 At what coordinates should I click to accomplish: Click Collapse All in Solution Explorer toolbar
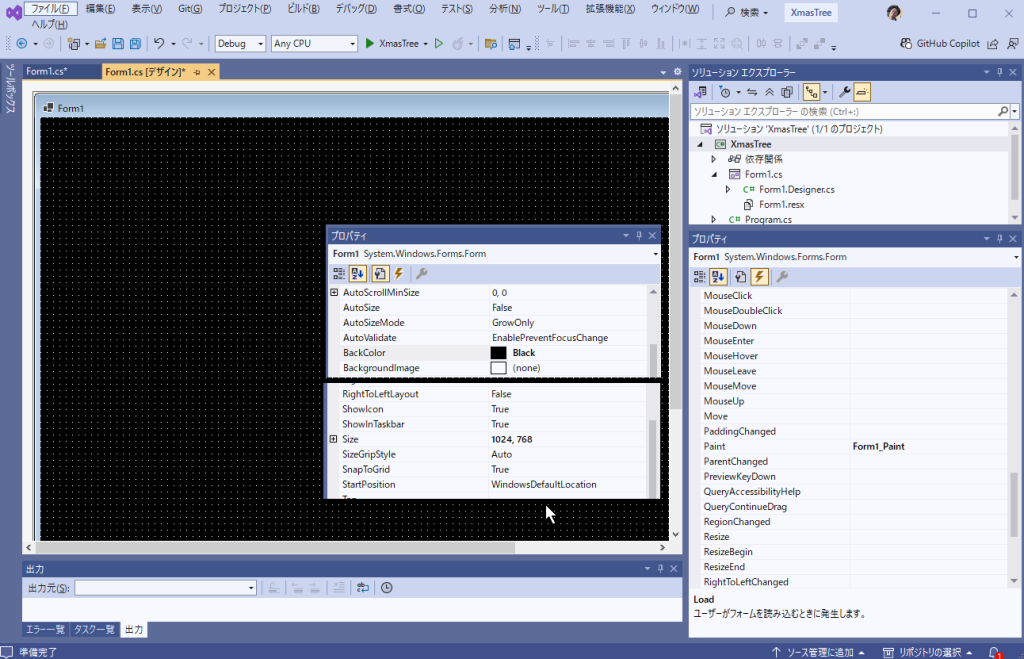pos(769,92)
